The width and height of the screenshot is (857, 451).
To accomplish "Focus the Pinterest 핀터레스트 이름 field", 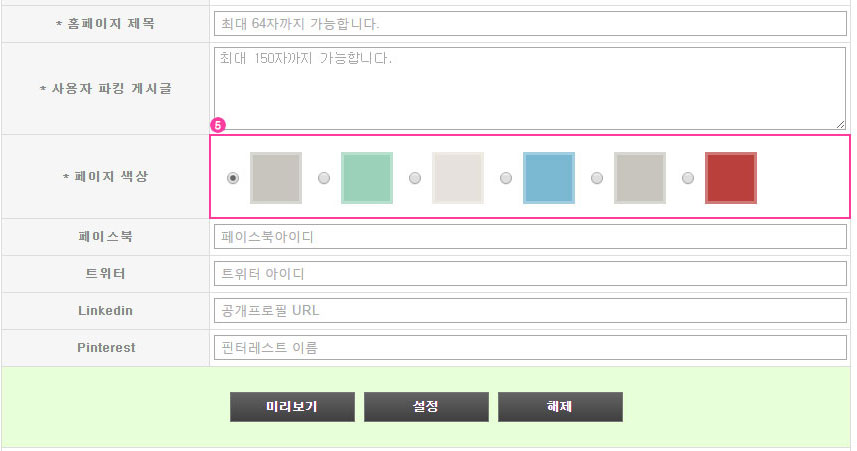I will click(x=530, y=348).
